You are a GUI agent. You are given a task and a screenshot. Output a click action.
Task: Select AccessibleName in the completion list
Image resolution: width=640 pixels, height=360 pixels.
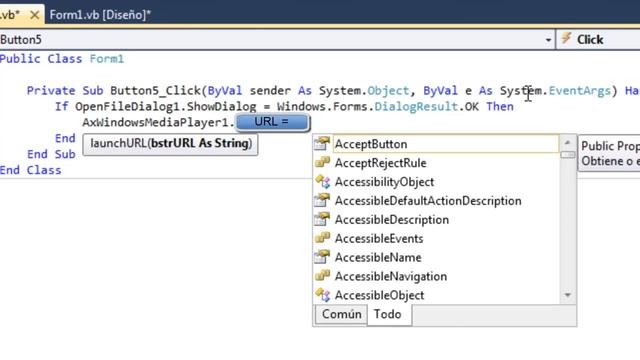click(378, 257)
